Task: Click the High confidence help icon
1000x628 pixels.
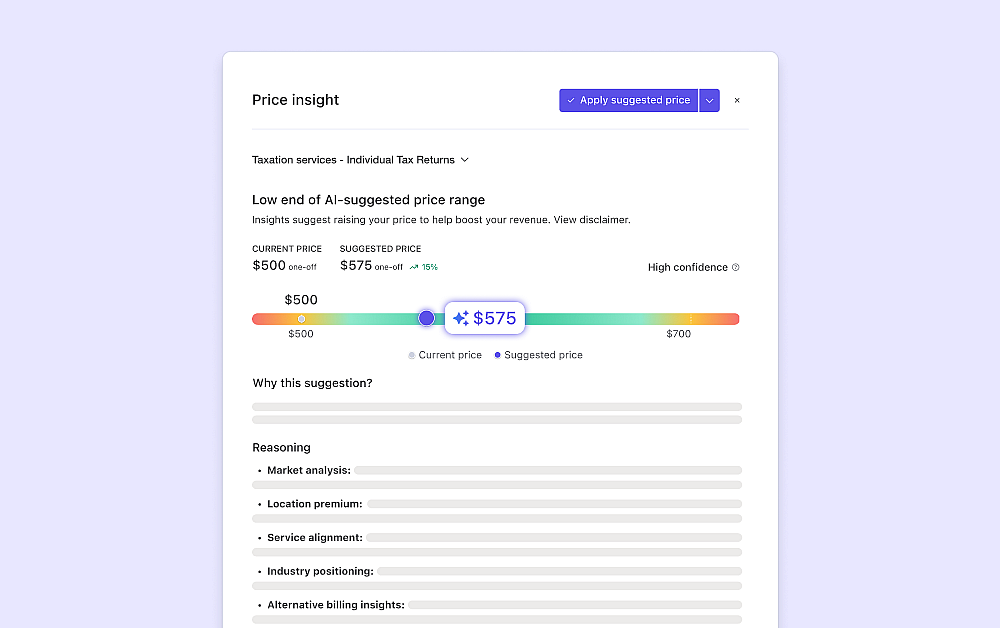Action: pyautogui.click(x=736, y=268)
